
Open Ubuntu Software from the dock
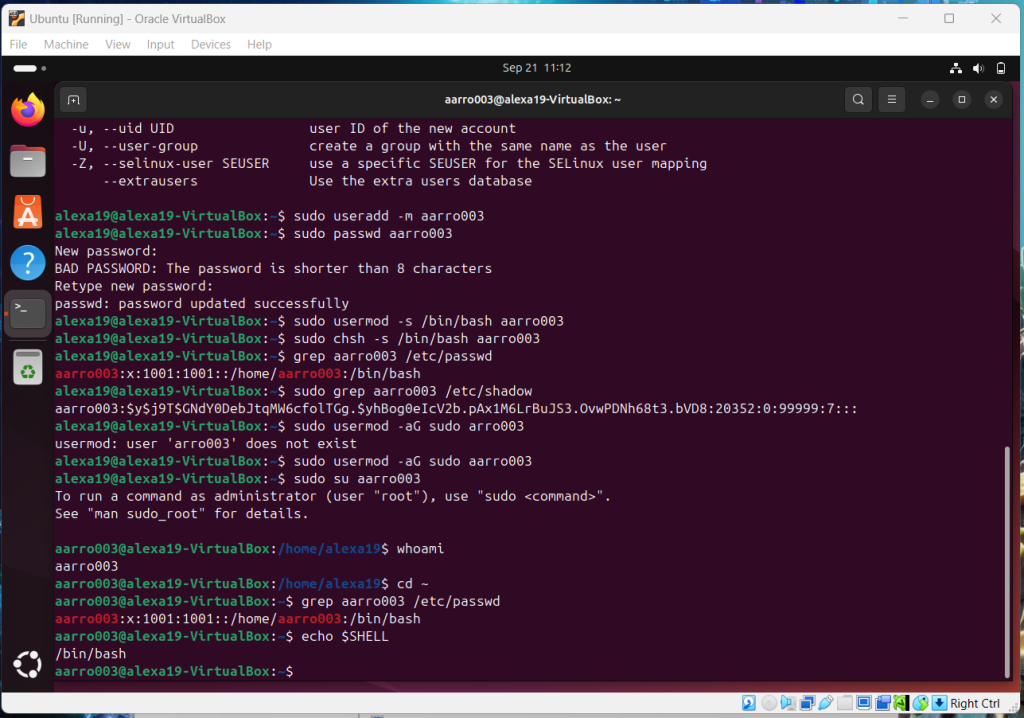click(x=28, y=212)
